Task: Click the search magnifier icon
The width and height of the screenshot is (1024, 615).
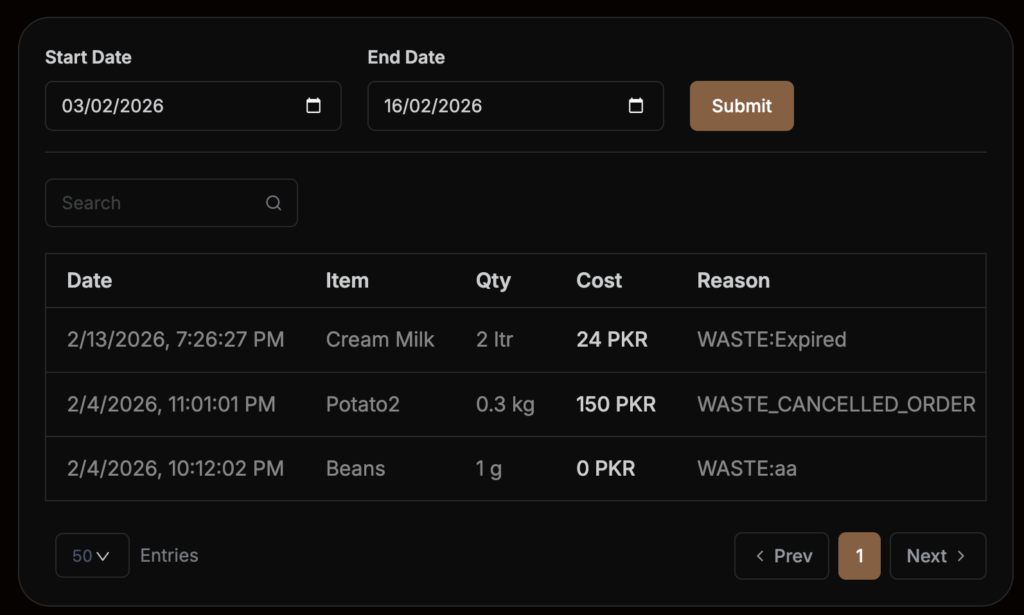Action: point(273,203)
